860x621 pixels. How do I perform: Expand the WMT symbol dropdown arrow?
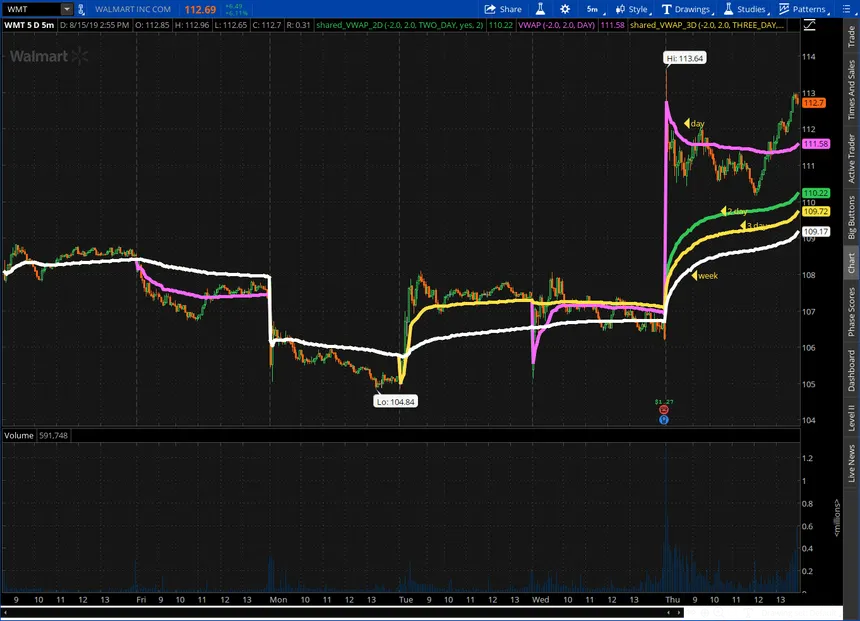66,9
